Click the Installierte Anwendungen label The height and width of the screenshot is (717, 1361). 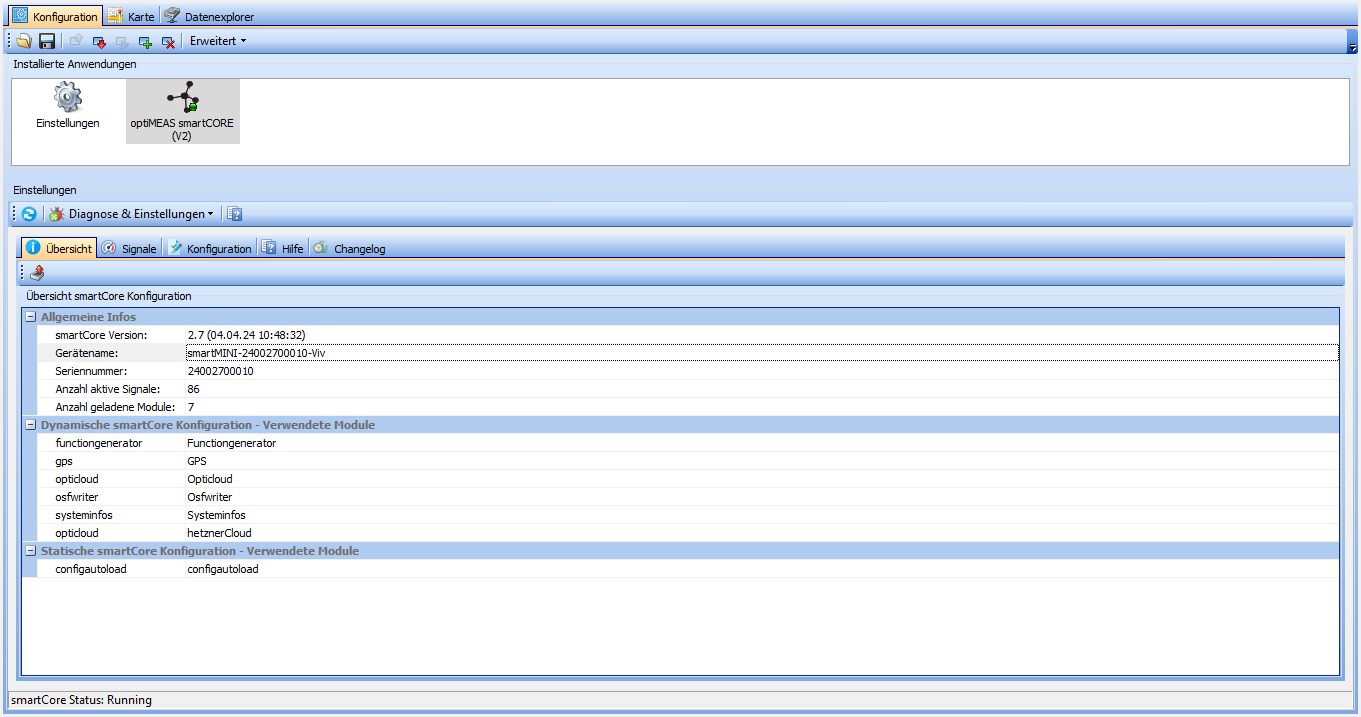[75, 64]
